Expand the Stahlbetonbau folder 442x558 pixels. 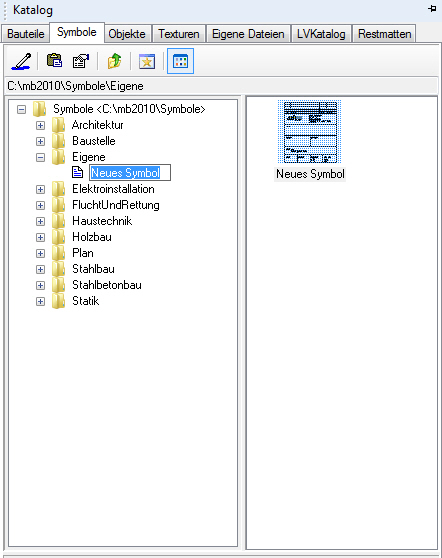coord(41,285)
